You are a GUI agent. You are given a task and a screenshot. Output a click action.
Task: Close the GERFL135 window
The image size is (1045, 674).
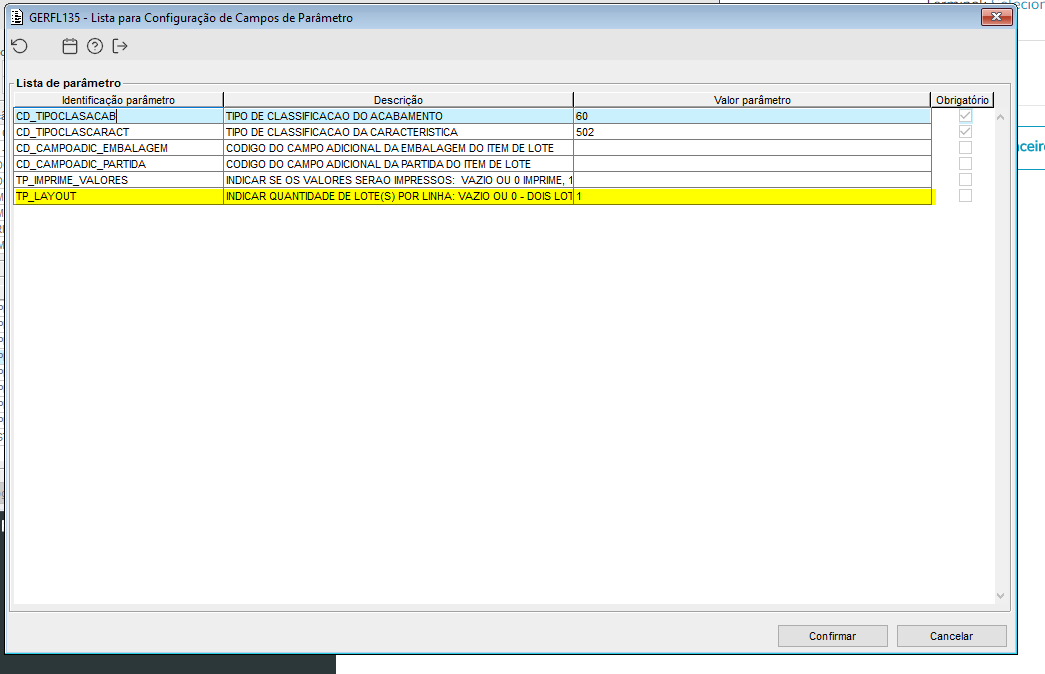click(996, 17)
